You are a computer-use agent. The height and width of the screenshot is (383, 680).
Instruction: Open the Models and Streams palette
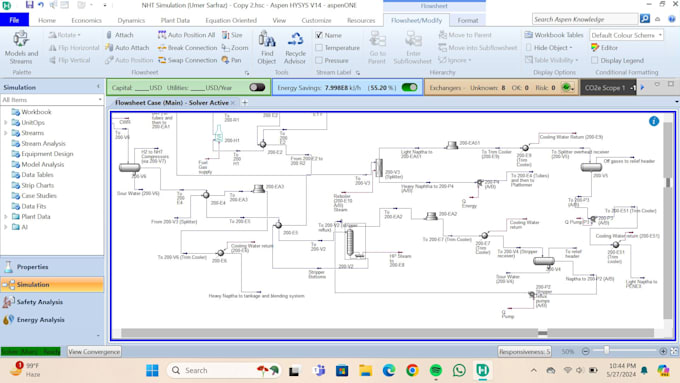click(21, 48)
